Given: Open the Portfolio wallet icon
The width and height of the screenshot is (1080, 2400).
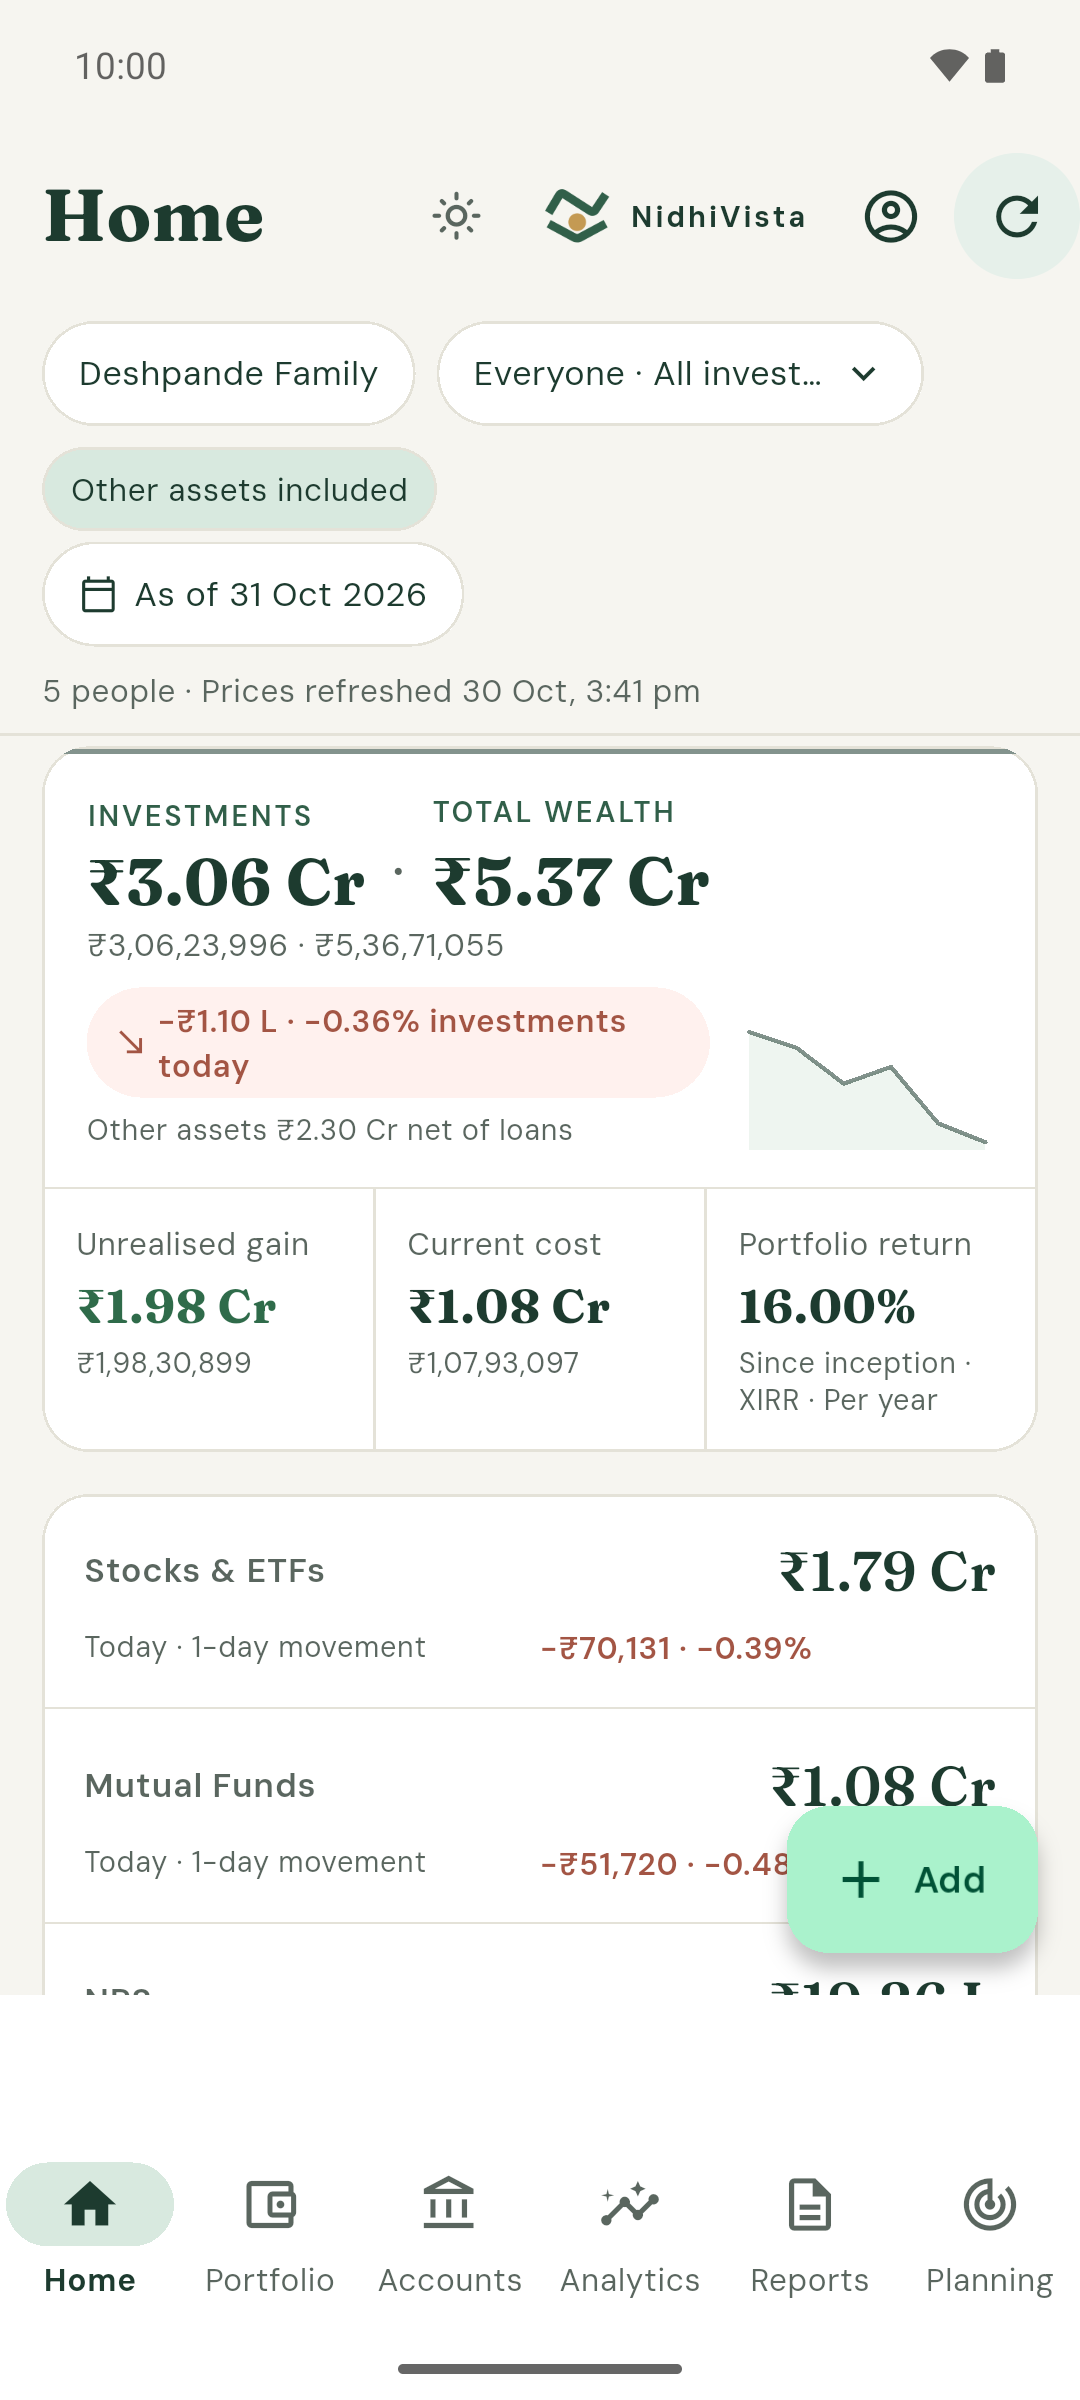Looking at the screenshot, I should [270, 2204].
